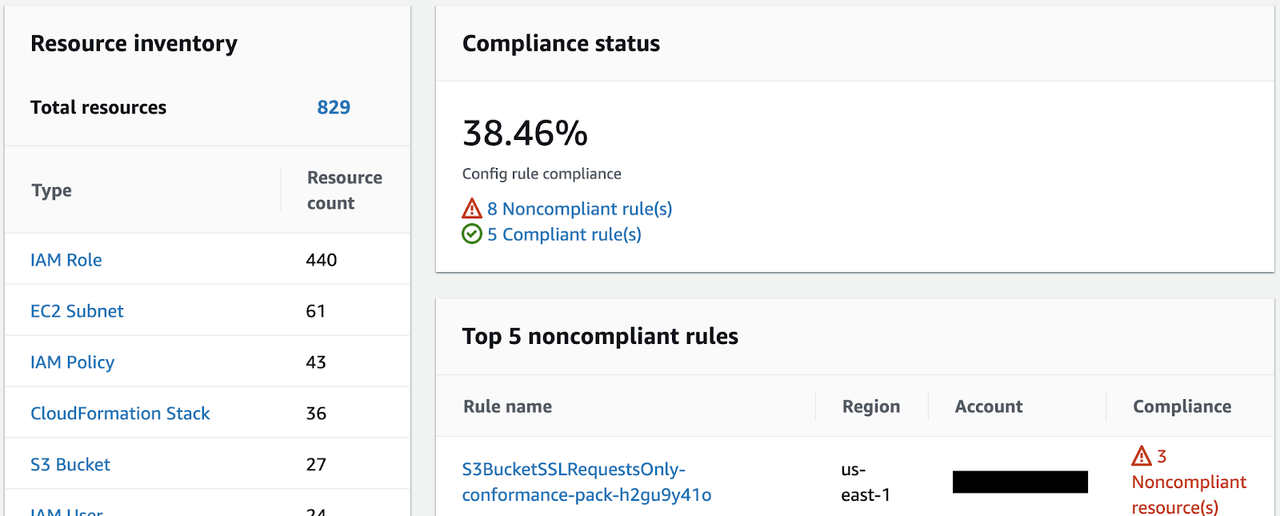
Task: Click the warning triangle beside 3 Noncompliant resources
Action: [x=1141, y=457]
